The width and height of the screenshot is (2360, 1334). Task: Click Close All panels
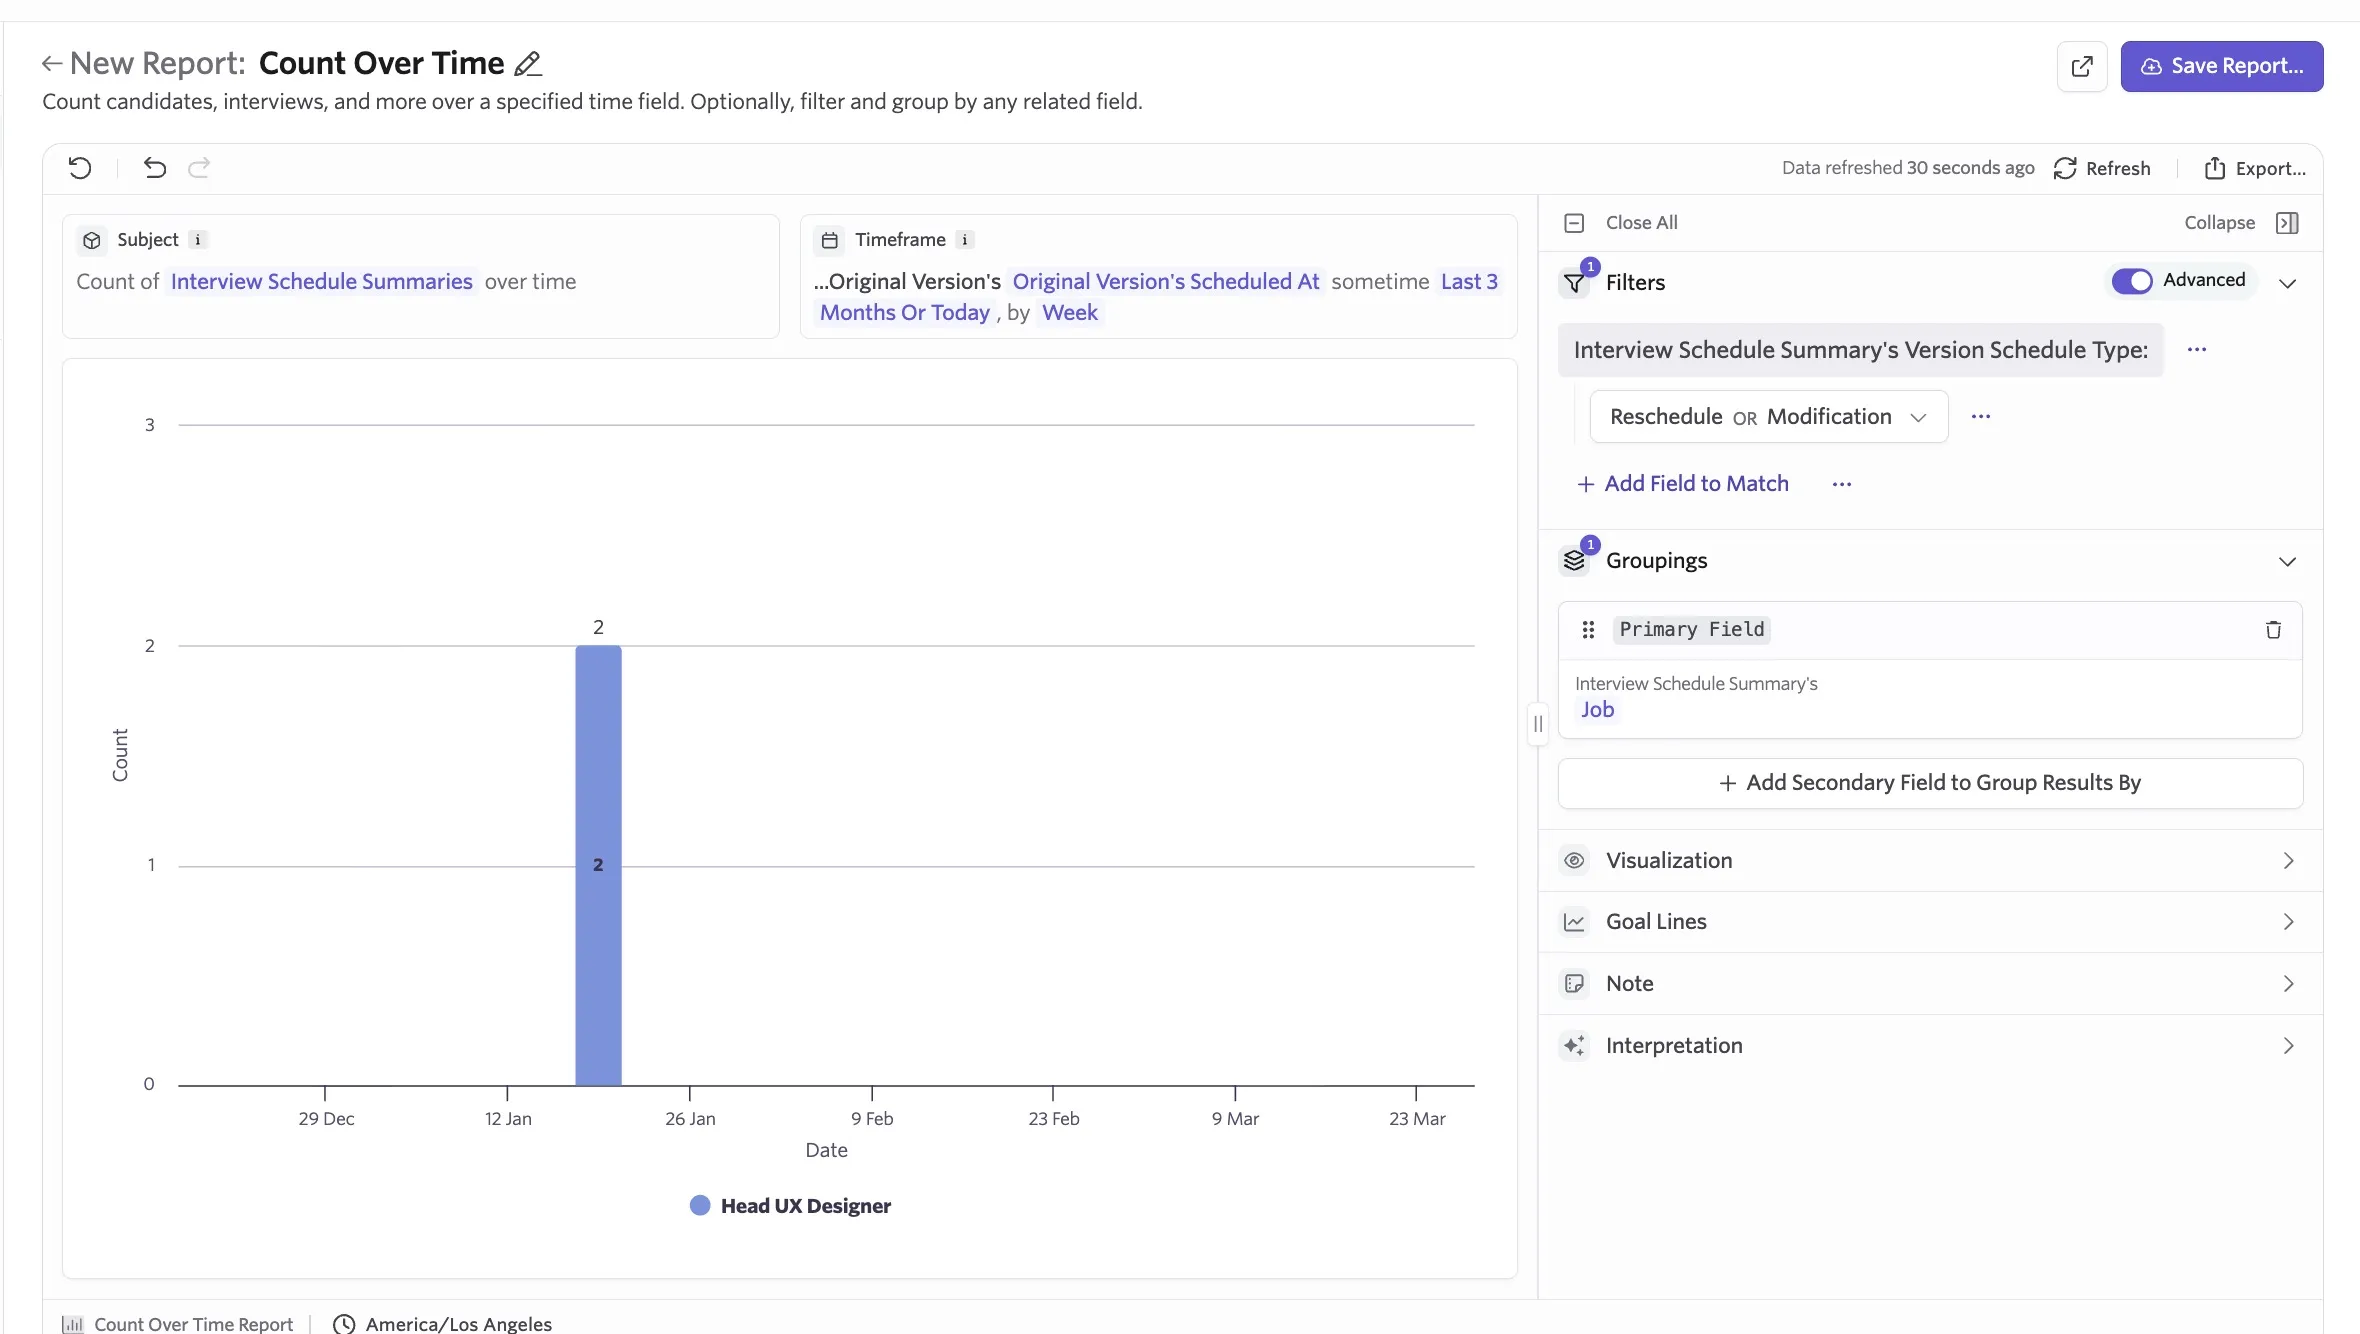tap(1641, 223)
